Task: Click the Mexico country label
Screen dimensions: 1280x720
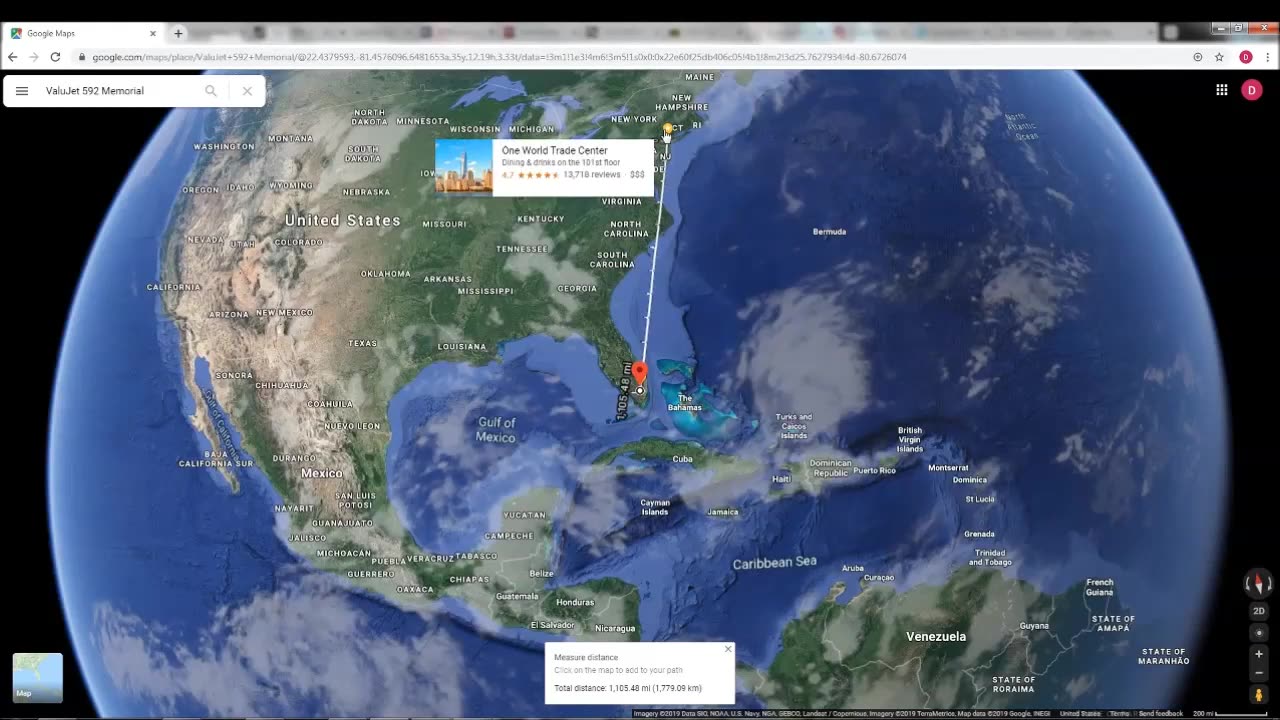Action: click(322, 473)
